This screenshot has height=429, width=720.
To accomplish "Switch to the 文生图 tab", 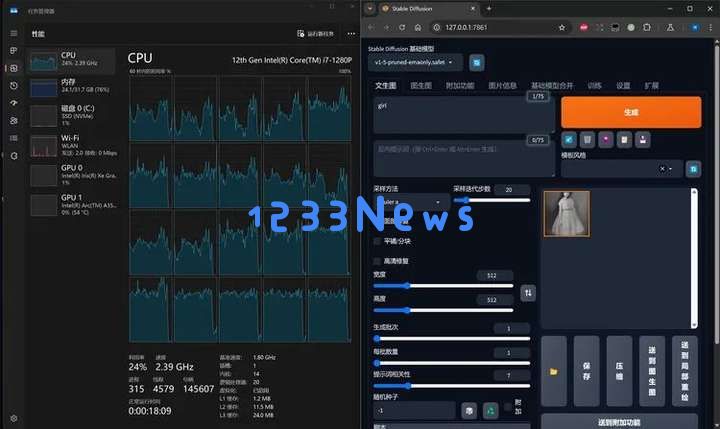I will tap(386, 86).
